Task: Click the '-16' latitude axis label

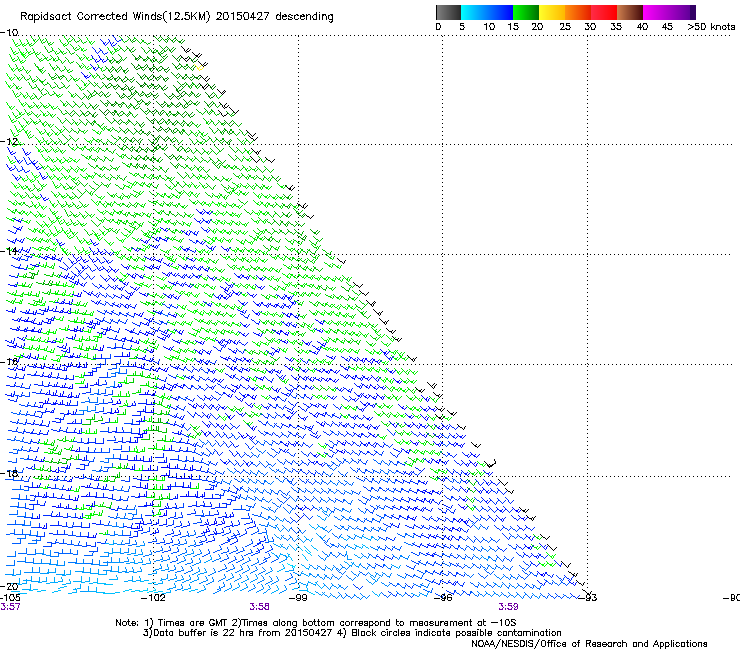Action: (x=9, y=362)
